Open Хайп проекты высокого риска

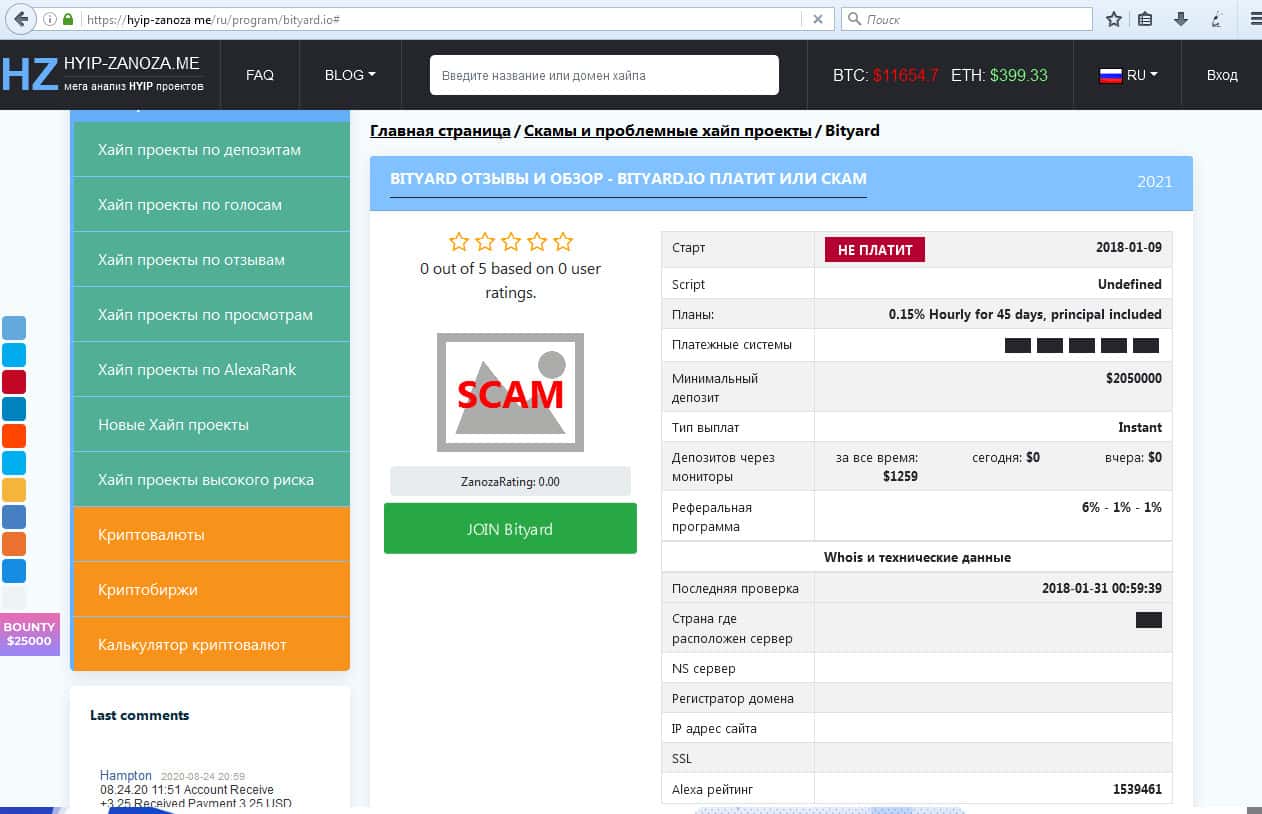coord(211,480)
